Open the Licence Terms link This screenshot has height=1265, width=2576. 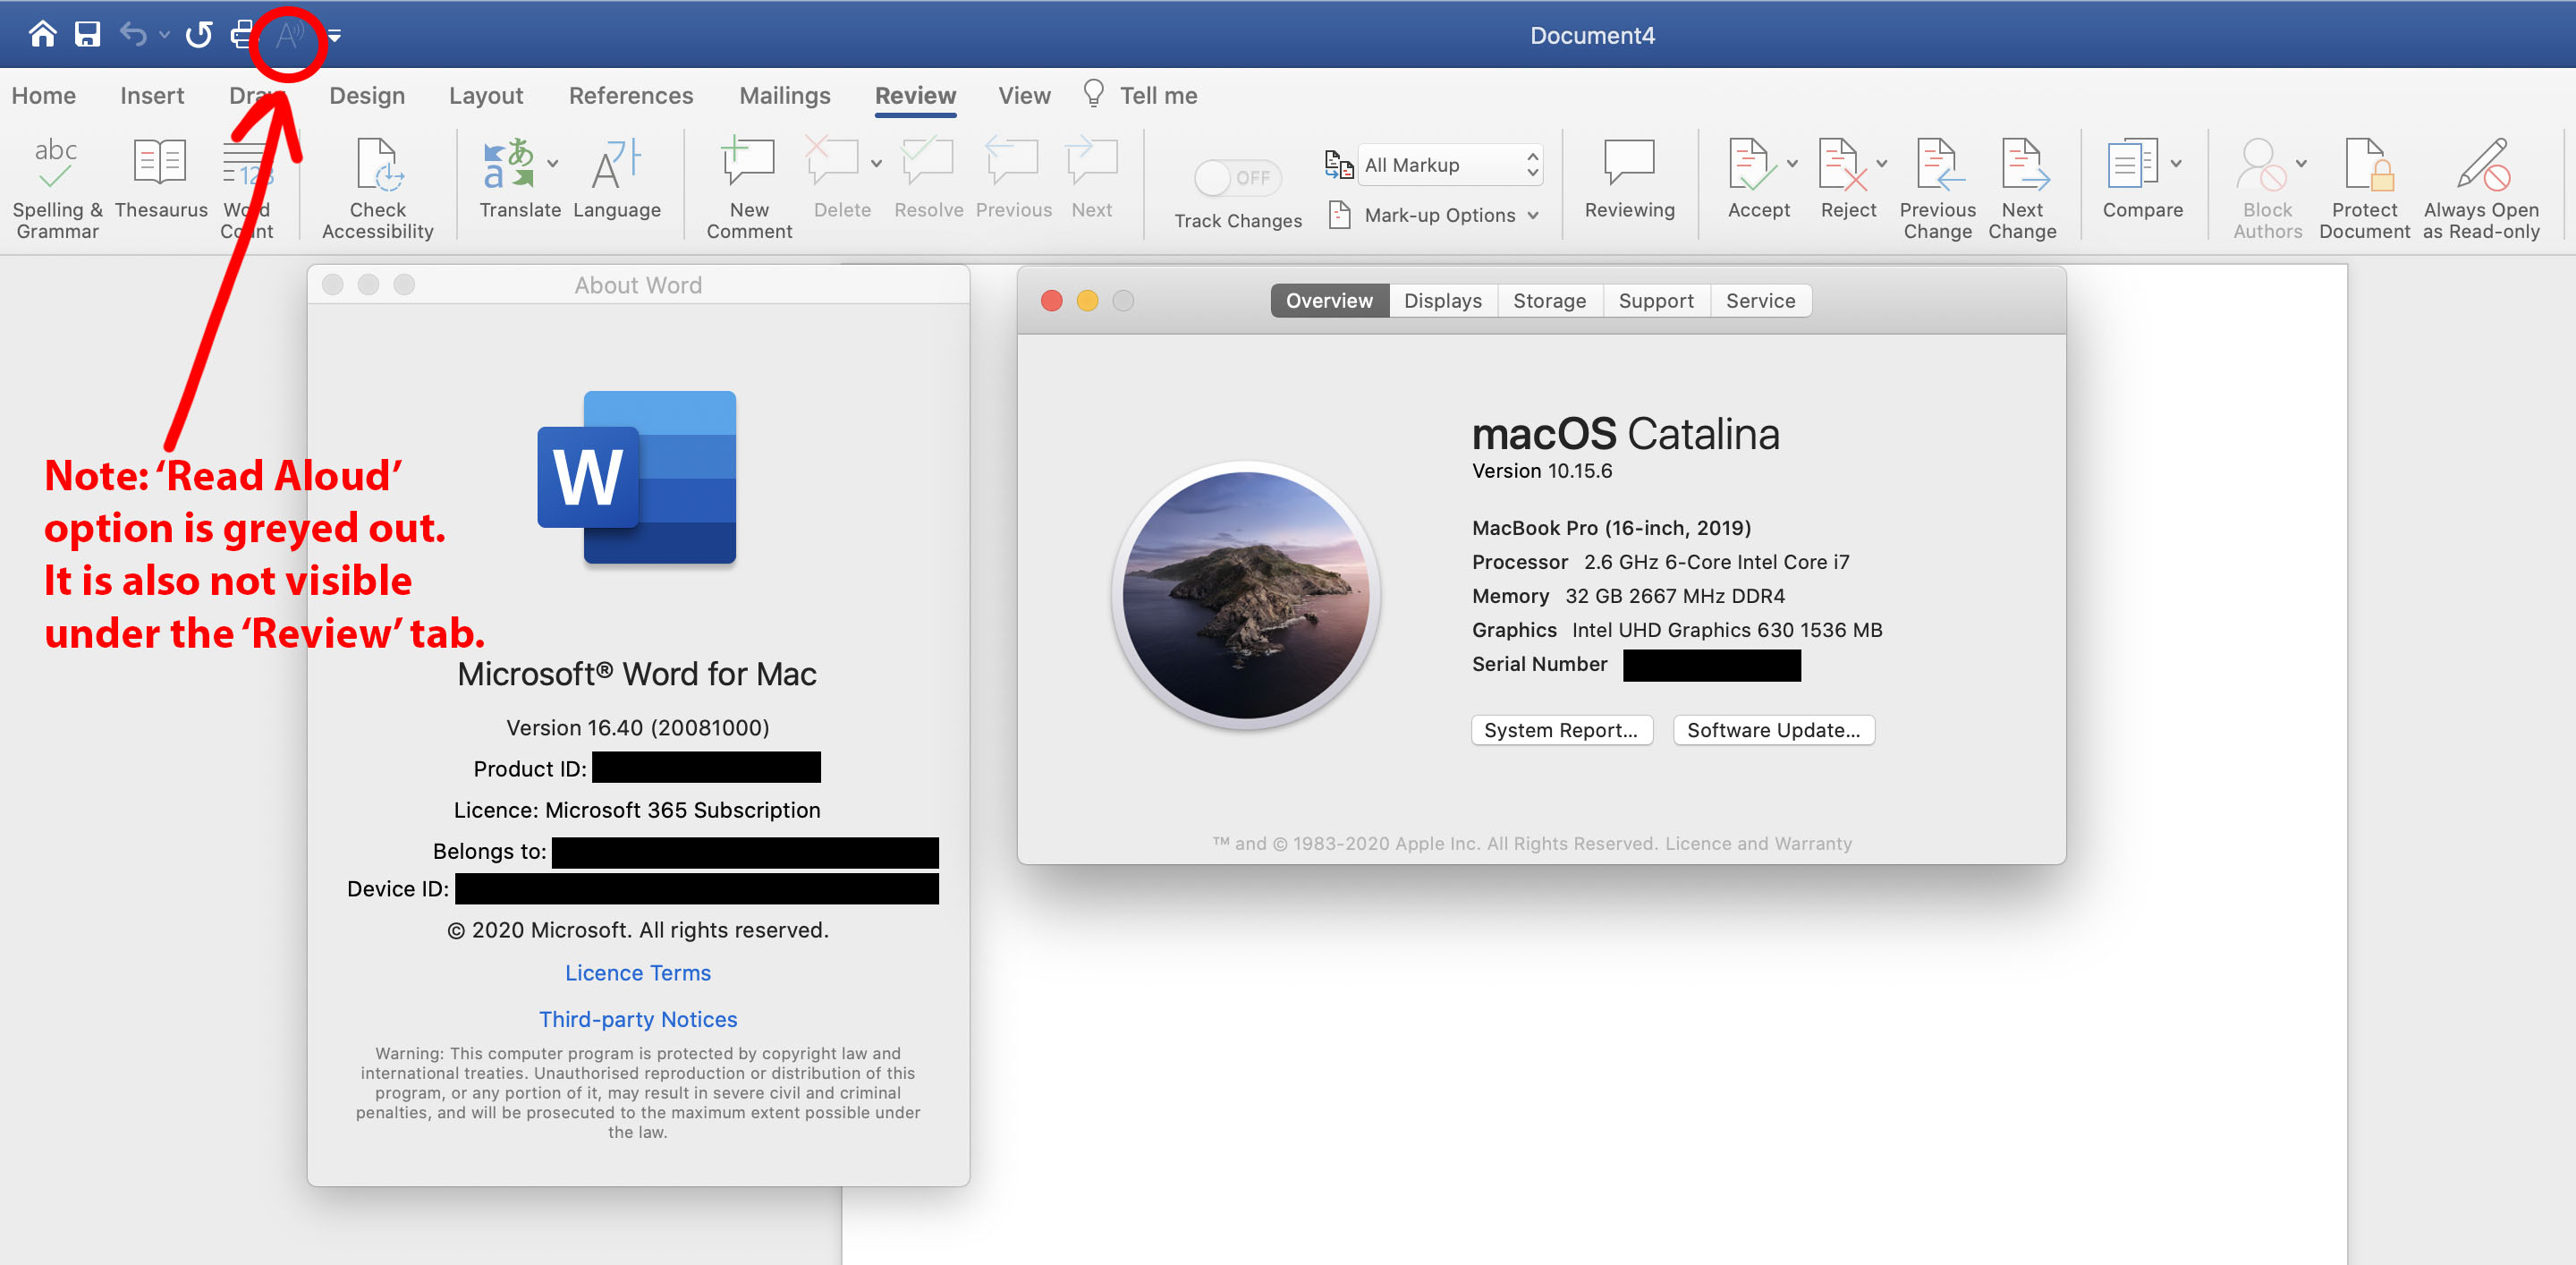click(637, 973)
